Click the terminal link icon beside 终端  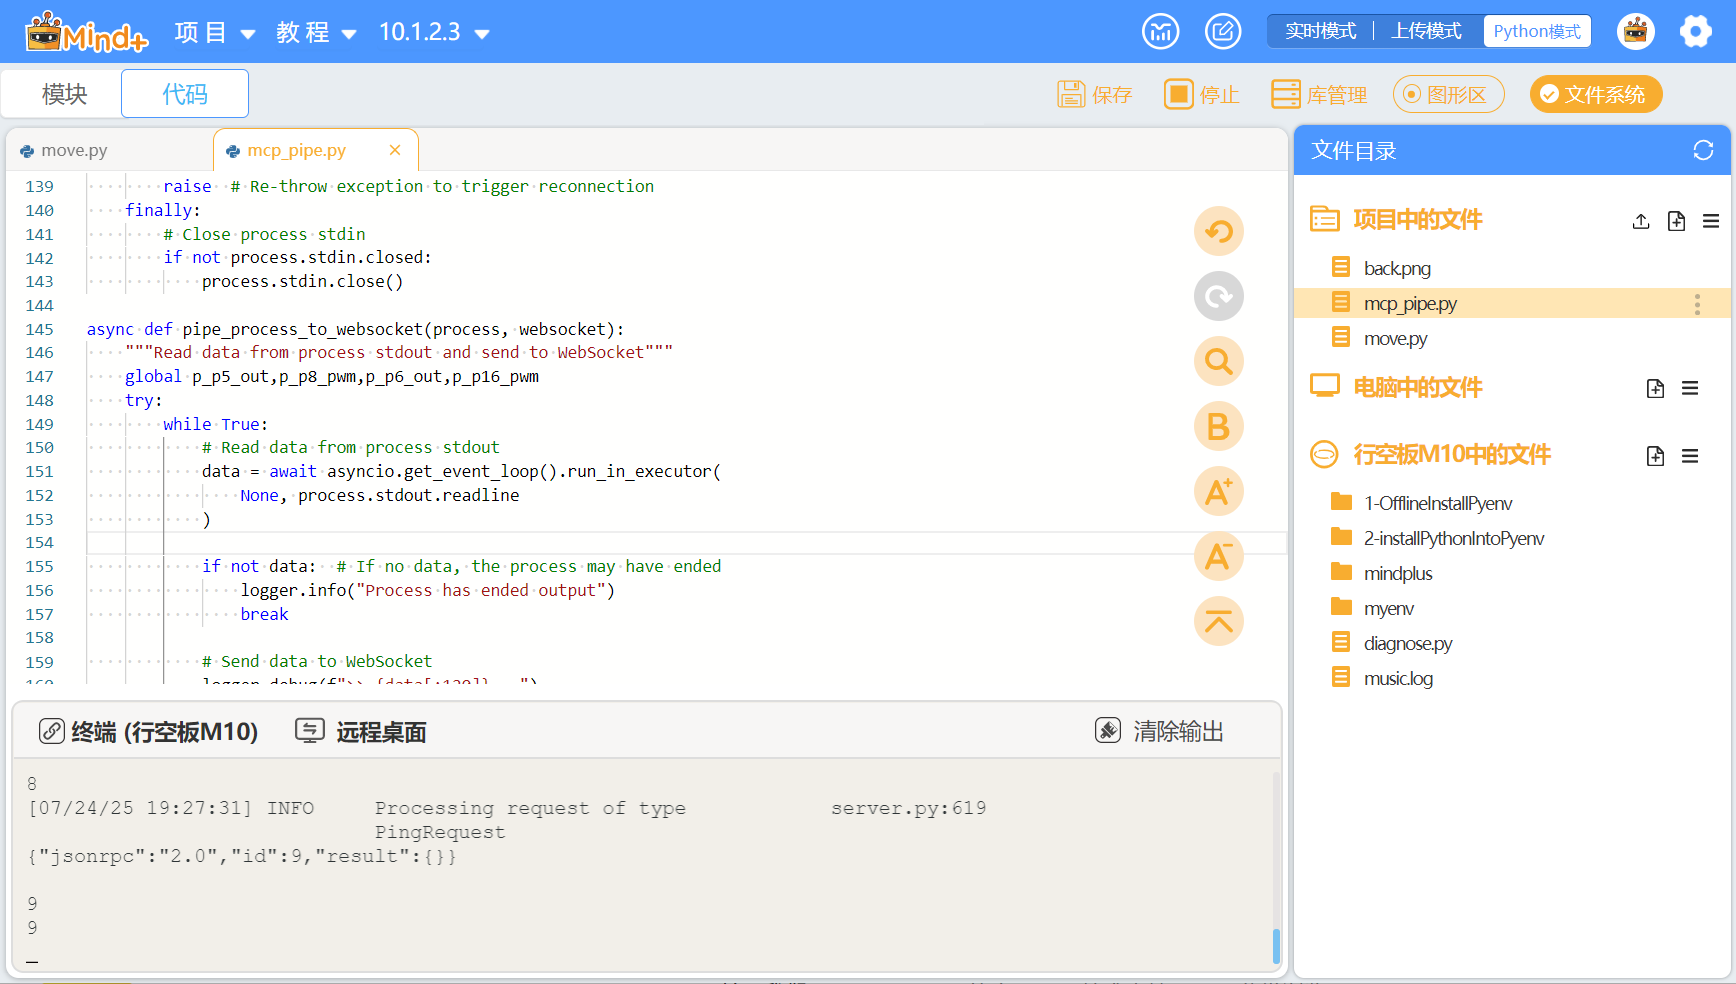coord(52,731)
